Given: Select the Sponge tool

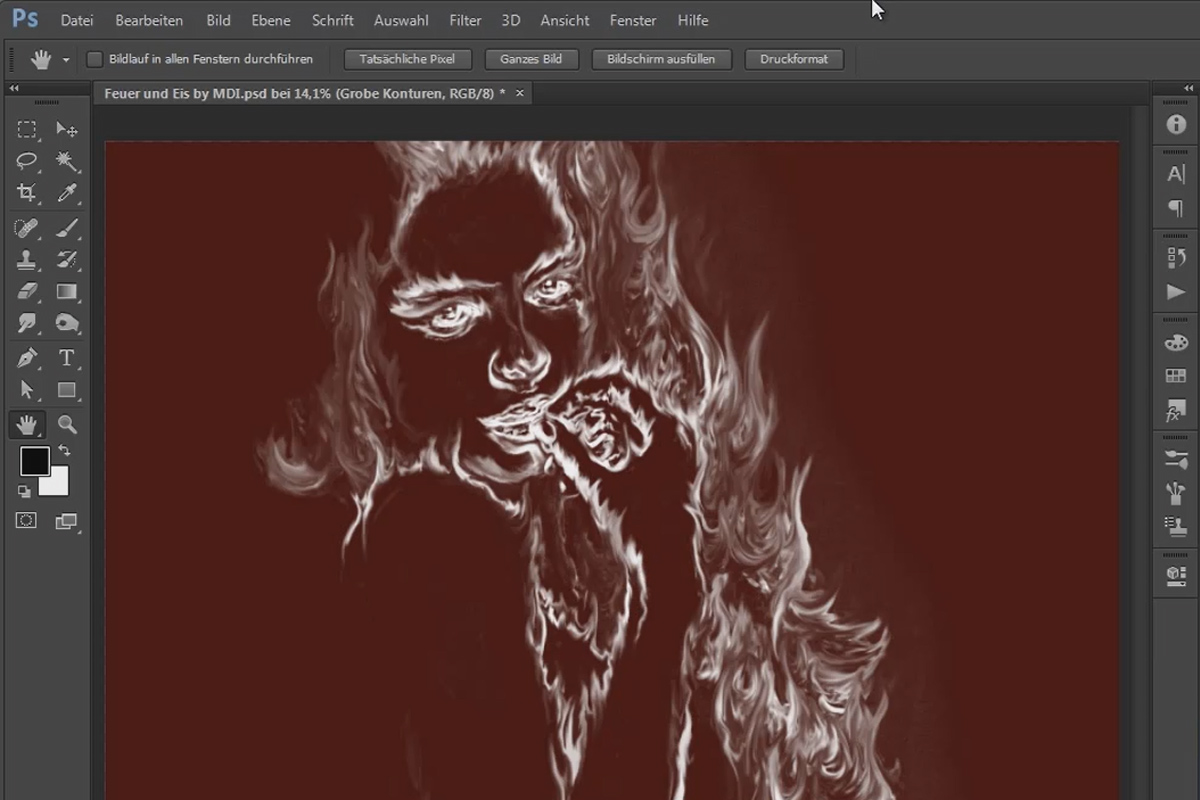Looking at the screenshot, I should [67, 323].
